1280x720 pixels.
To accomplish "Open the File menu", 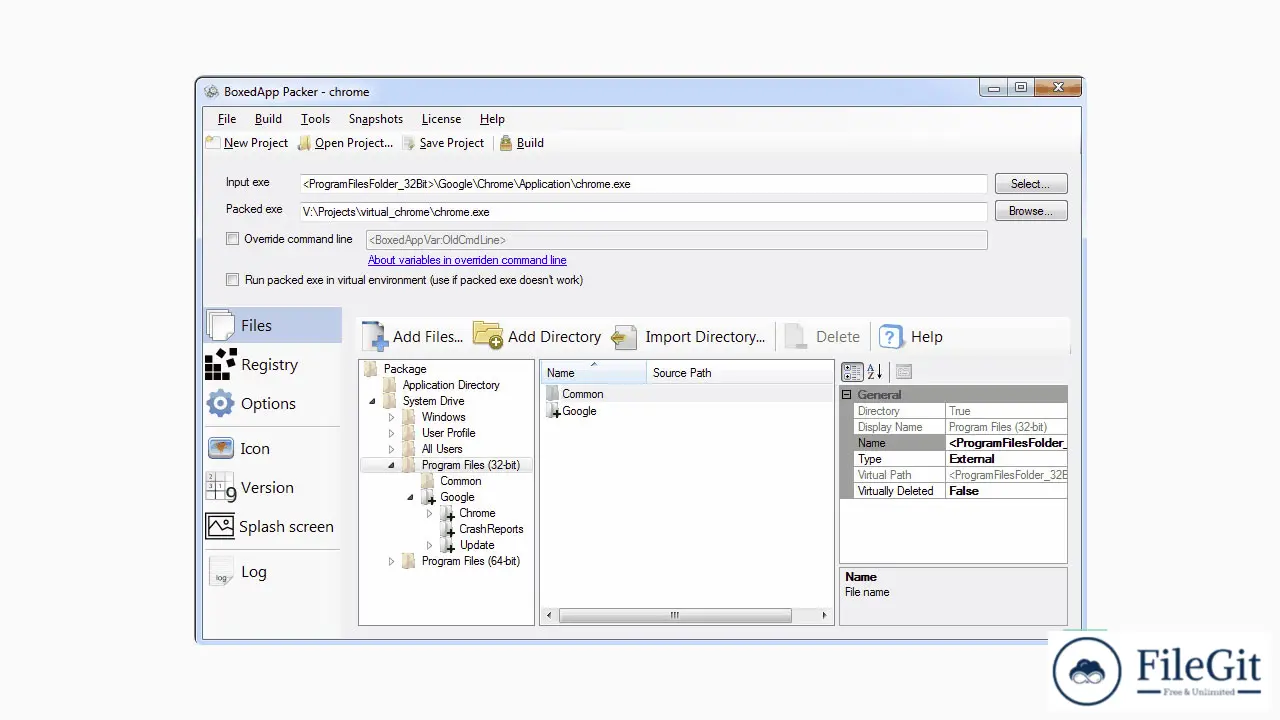I will pyautogui.click(x=227, y=119).
